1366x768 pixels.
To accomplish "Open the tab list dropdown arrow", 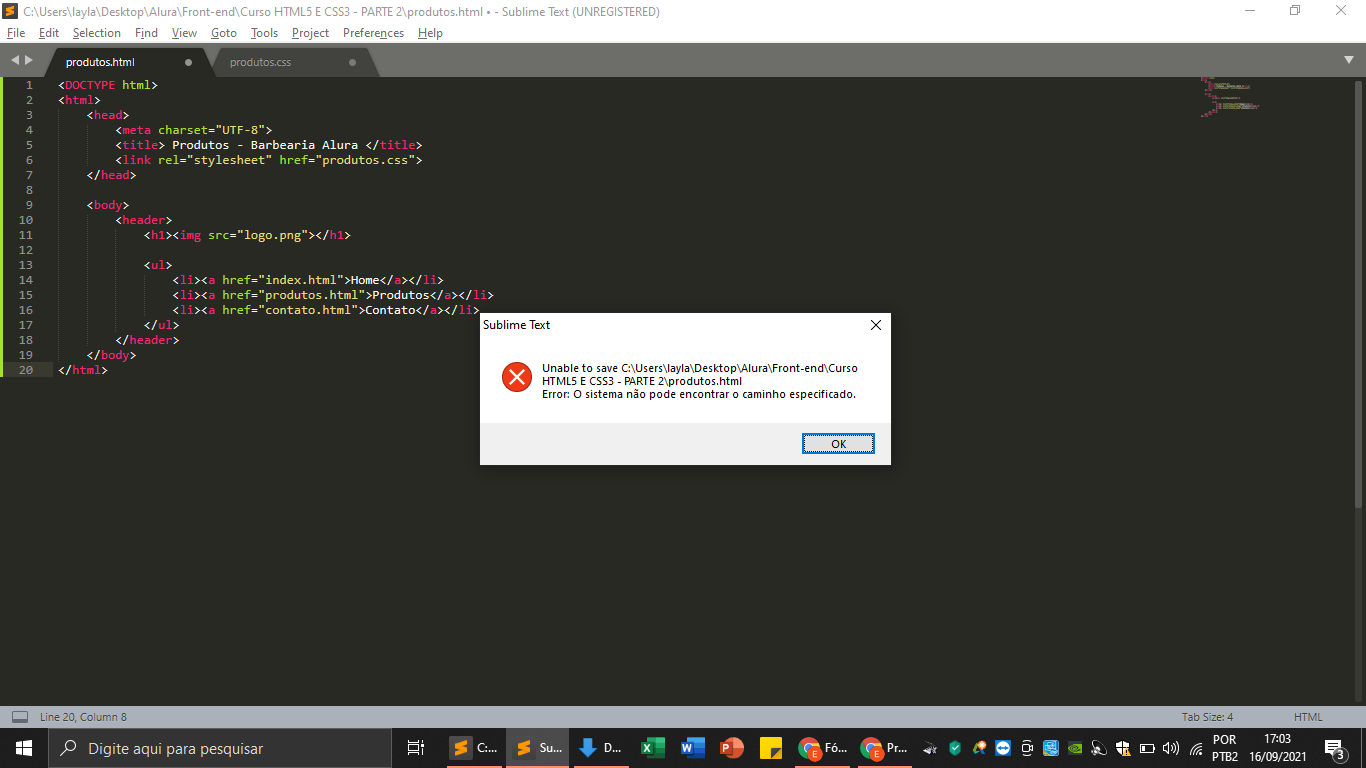I will pyautogui.click(x=1349, y=60).
